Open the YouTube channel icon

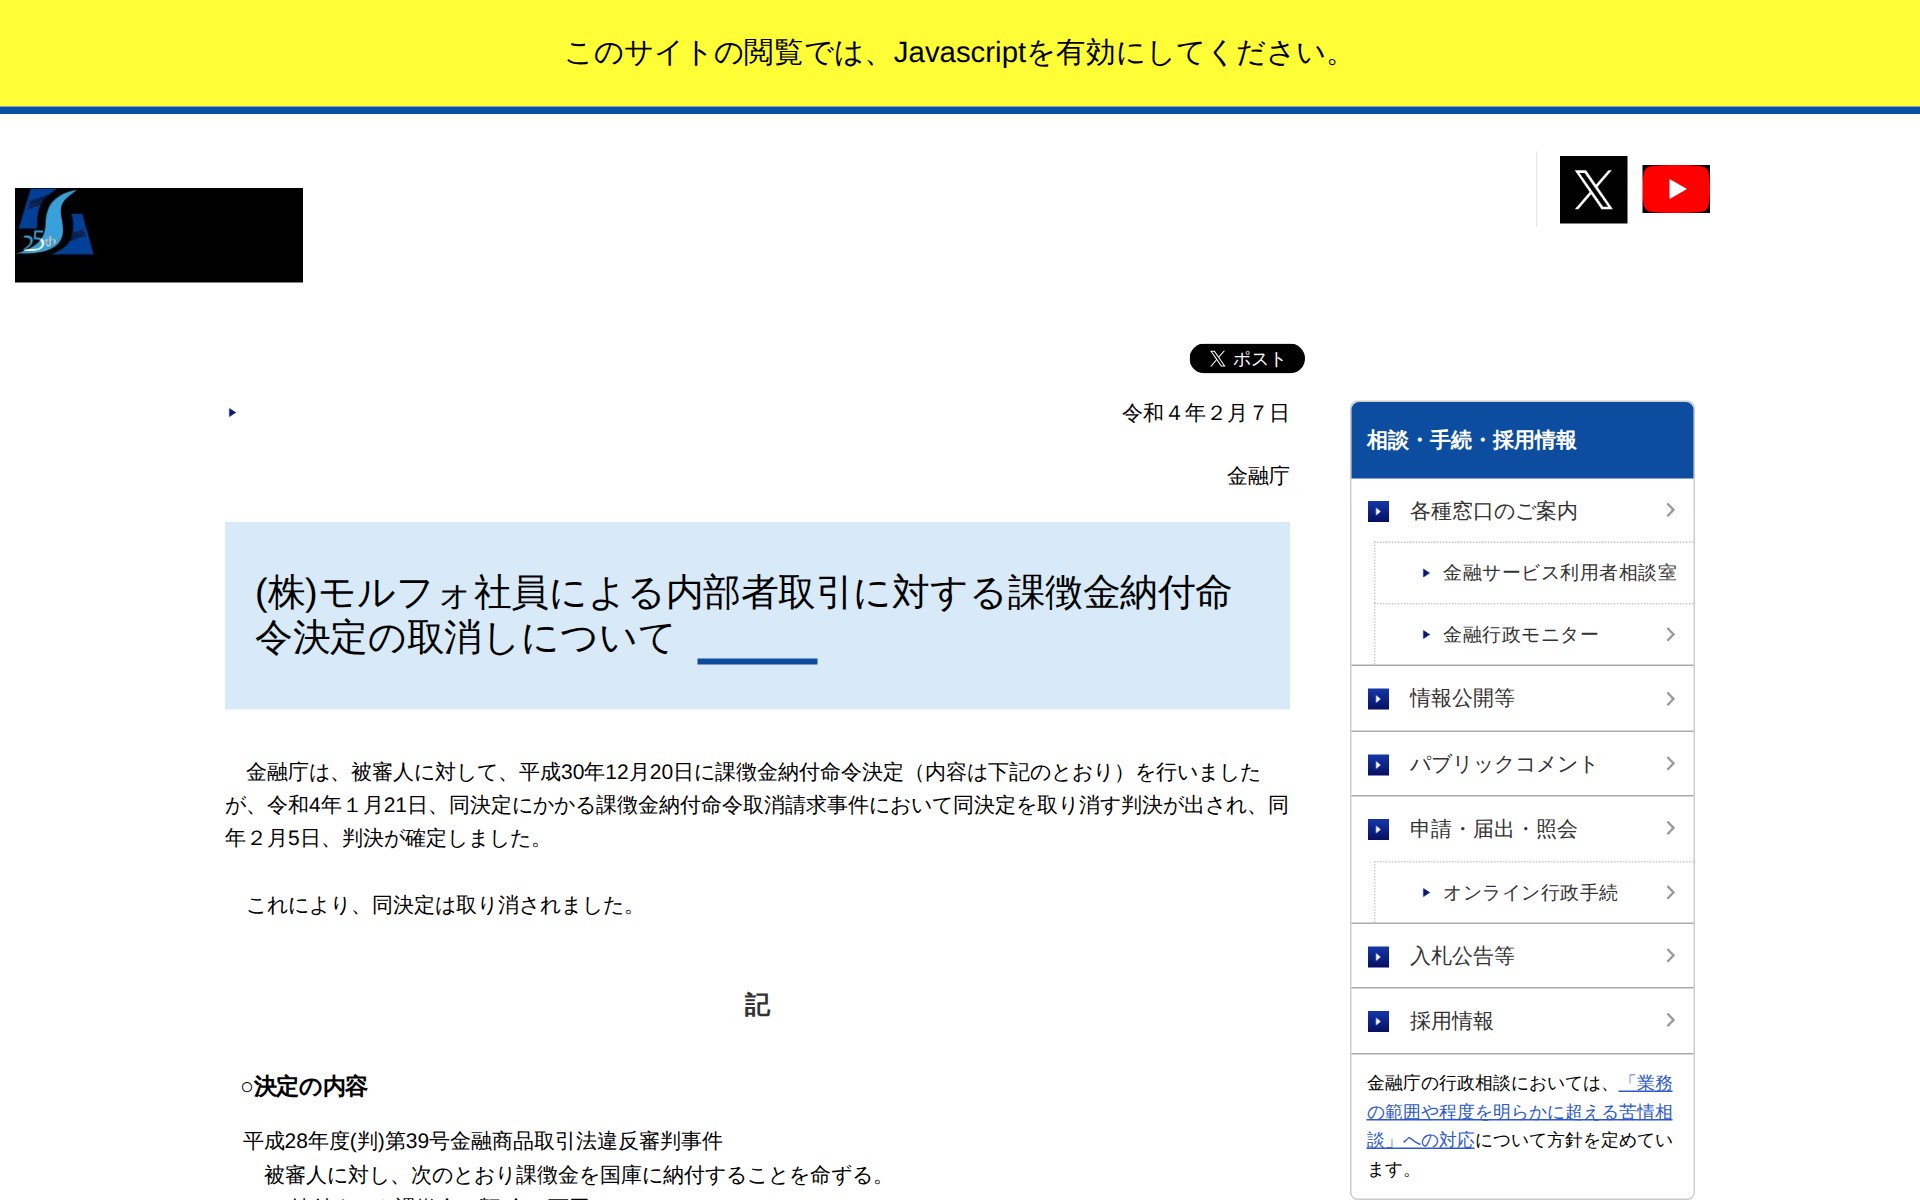1675,189
